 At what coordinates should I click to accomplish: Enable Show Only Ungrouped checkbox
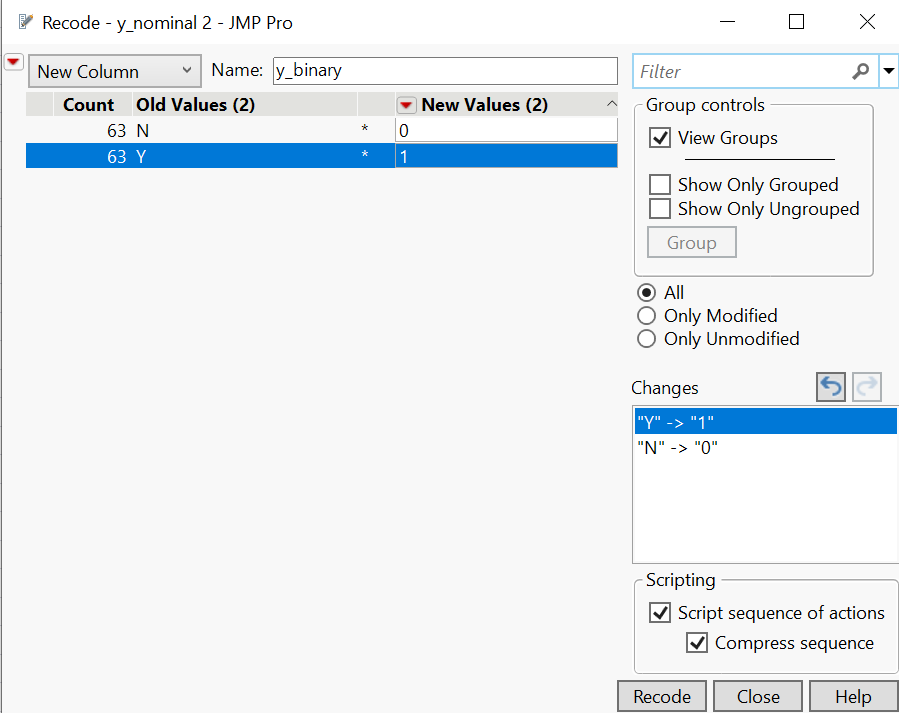tap(660, 209)
